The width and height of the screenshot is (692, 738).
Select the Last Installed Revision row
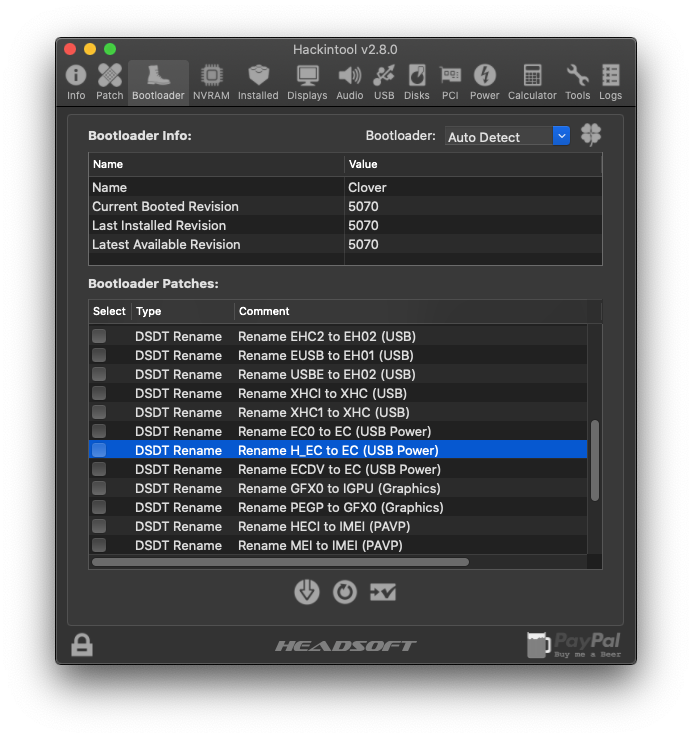tap(345, 225)
